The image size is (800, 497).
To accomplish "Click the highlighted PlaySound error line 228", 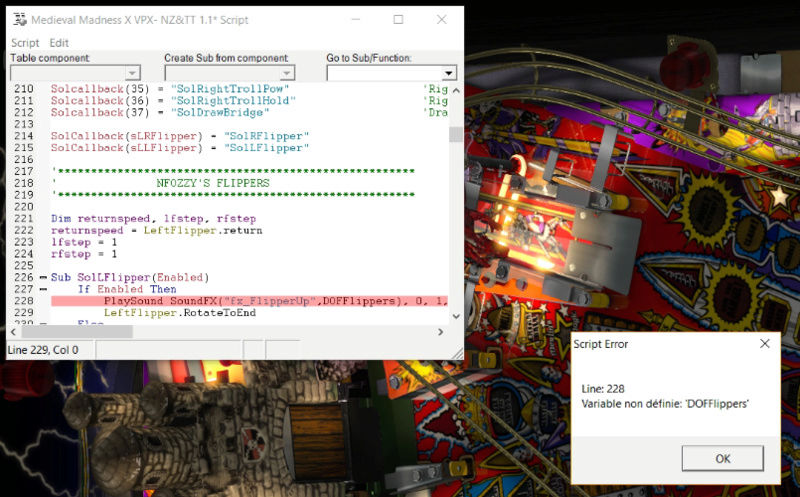I will pos(249,301).
